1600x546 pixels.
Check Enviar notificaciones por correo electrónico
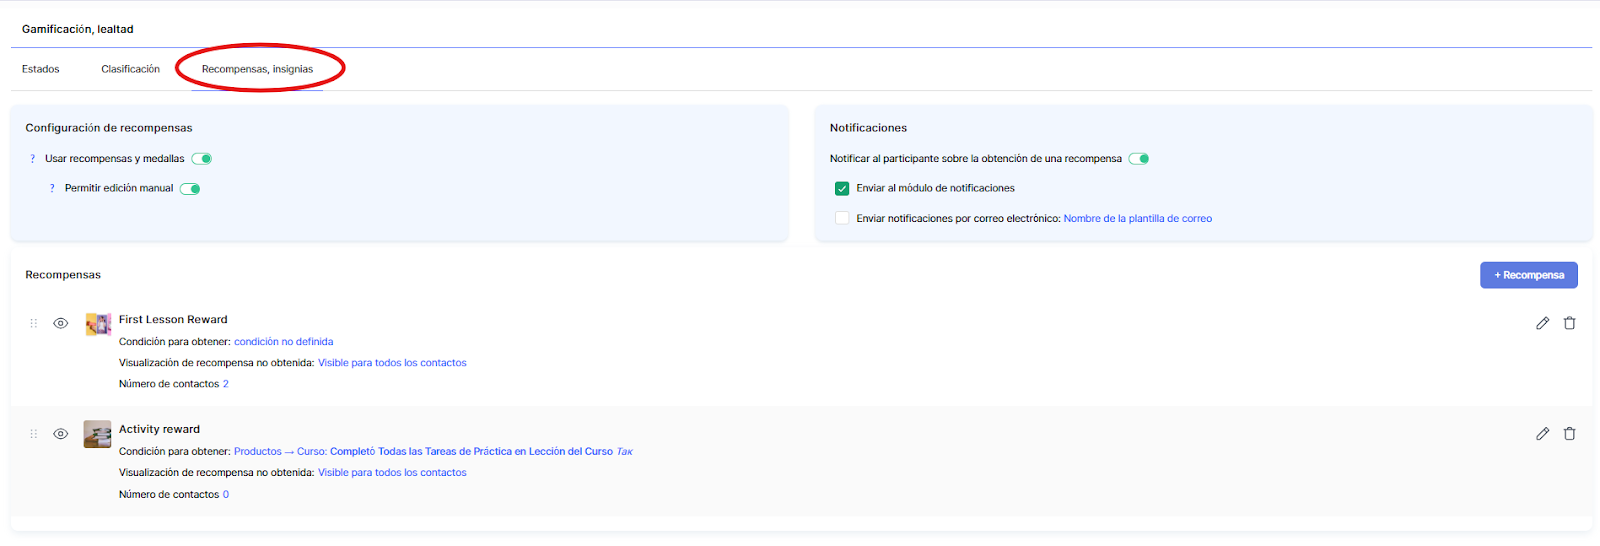pos(842,218)
